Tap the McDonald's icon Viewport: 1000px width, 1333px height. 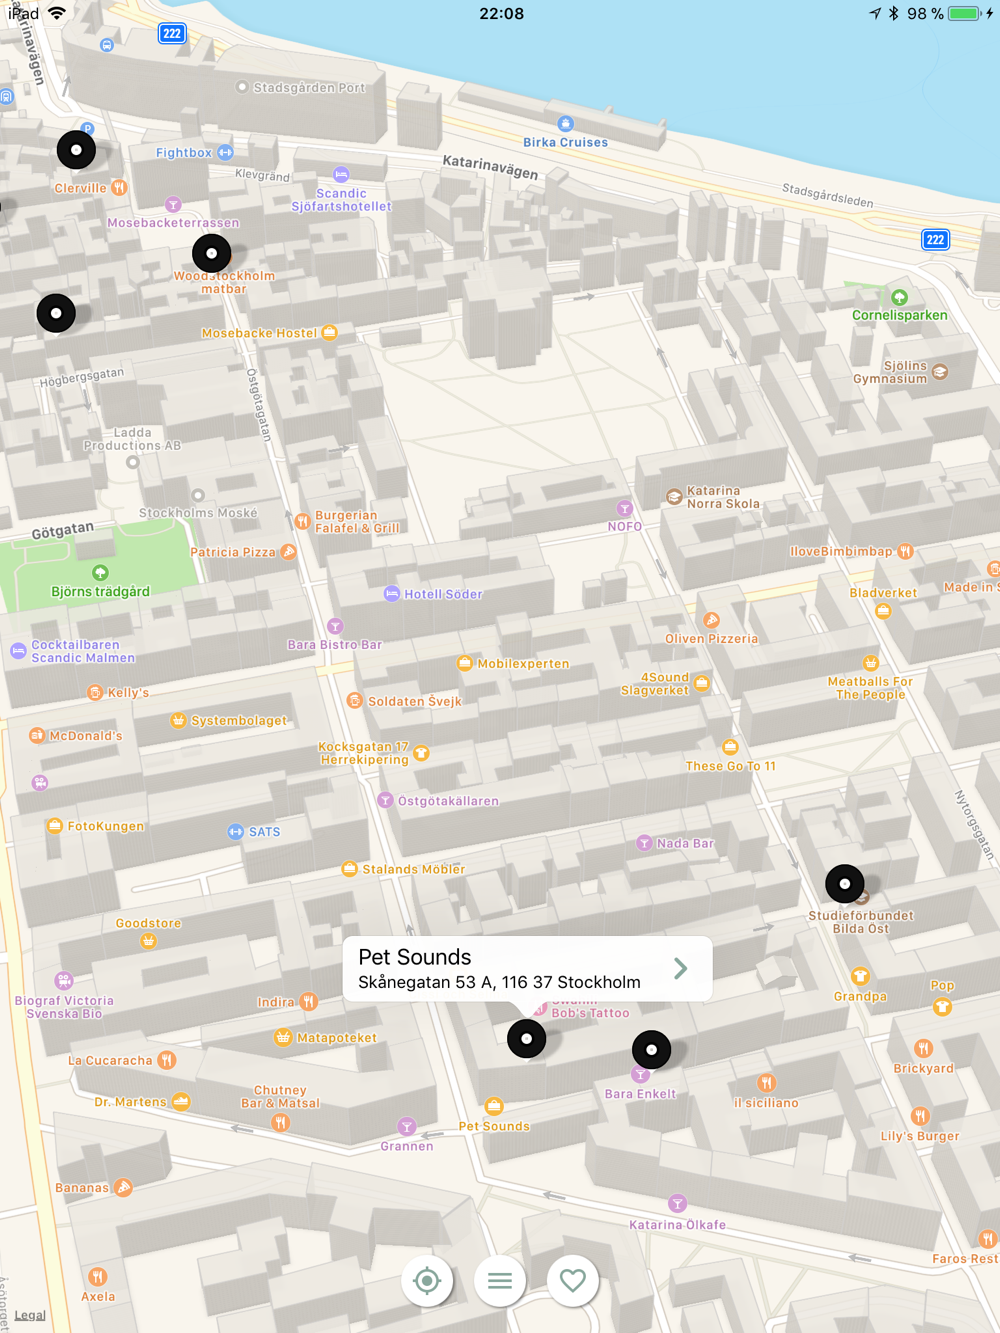37,735
